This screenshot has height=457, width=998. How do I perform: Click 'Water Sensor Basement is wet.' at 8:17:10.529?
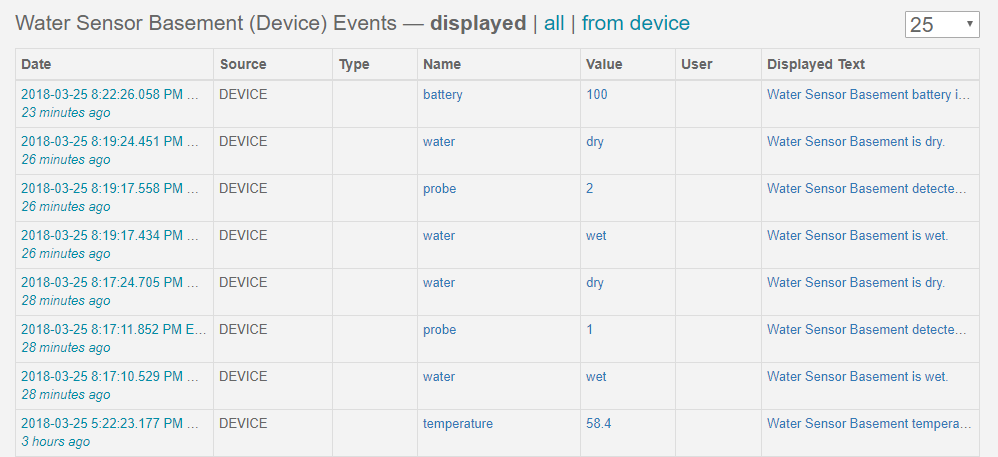click(857, 377)
